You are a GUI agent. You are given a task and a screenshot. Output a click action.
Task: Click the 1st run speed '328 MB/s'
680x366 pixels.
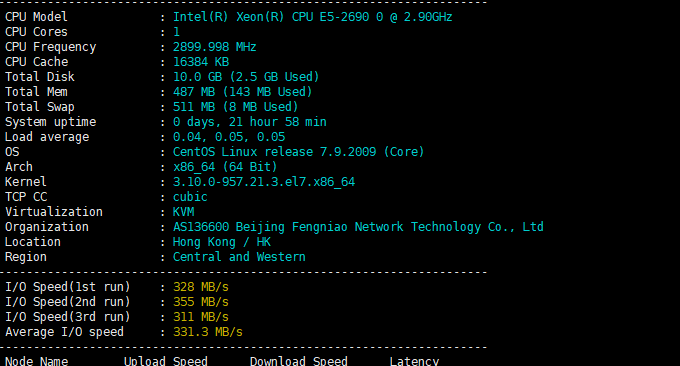(x=201, y=287)
